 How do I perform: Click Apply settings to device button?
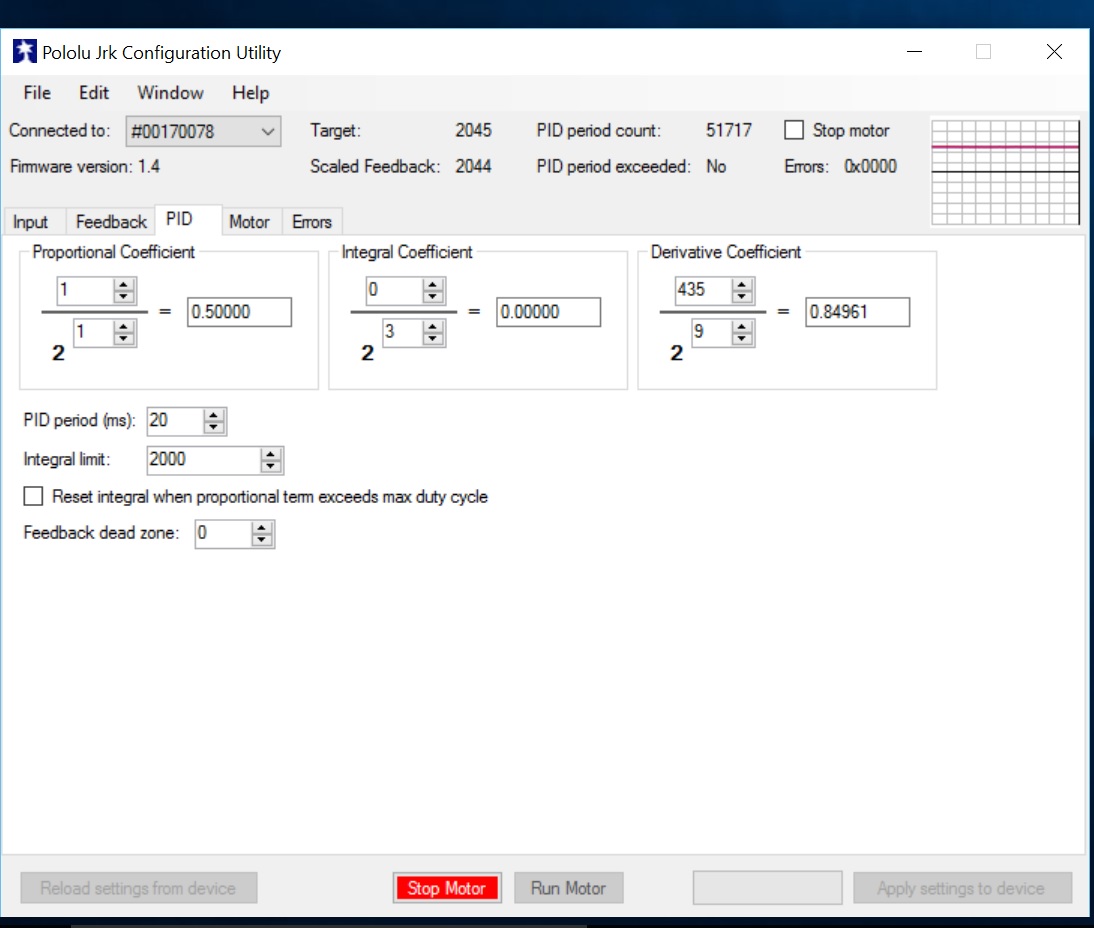pos(961,888)
